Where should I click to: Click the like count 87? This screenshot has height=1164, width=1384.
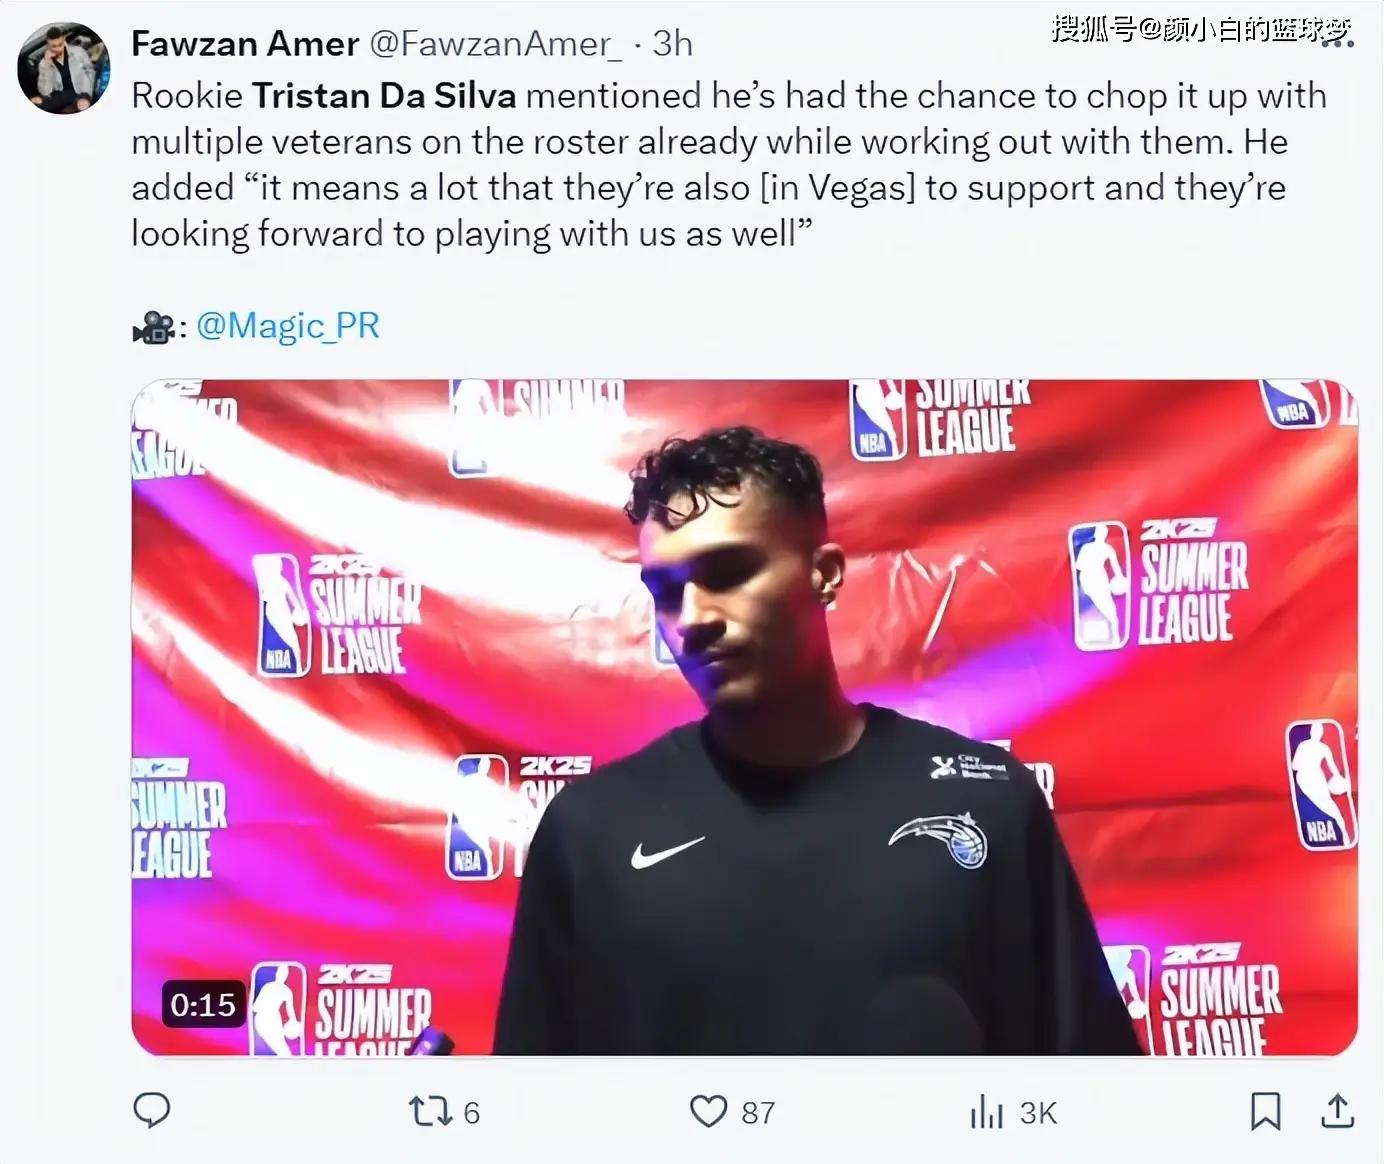(758, 1113)
